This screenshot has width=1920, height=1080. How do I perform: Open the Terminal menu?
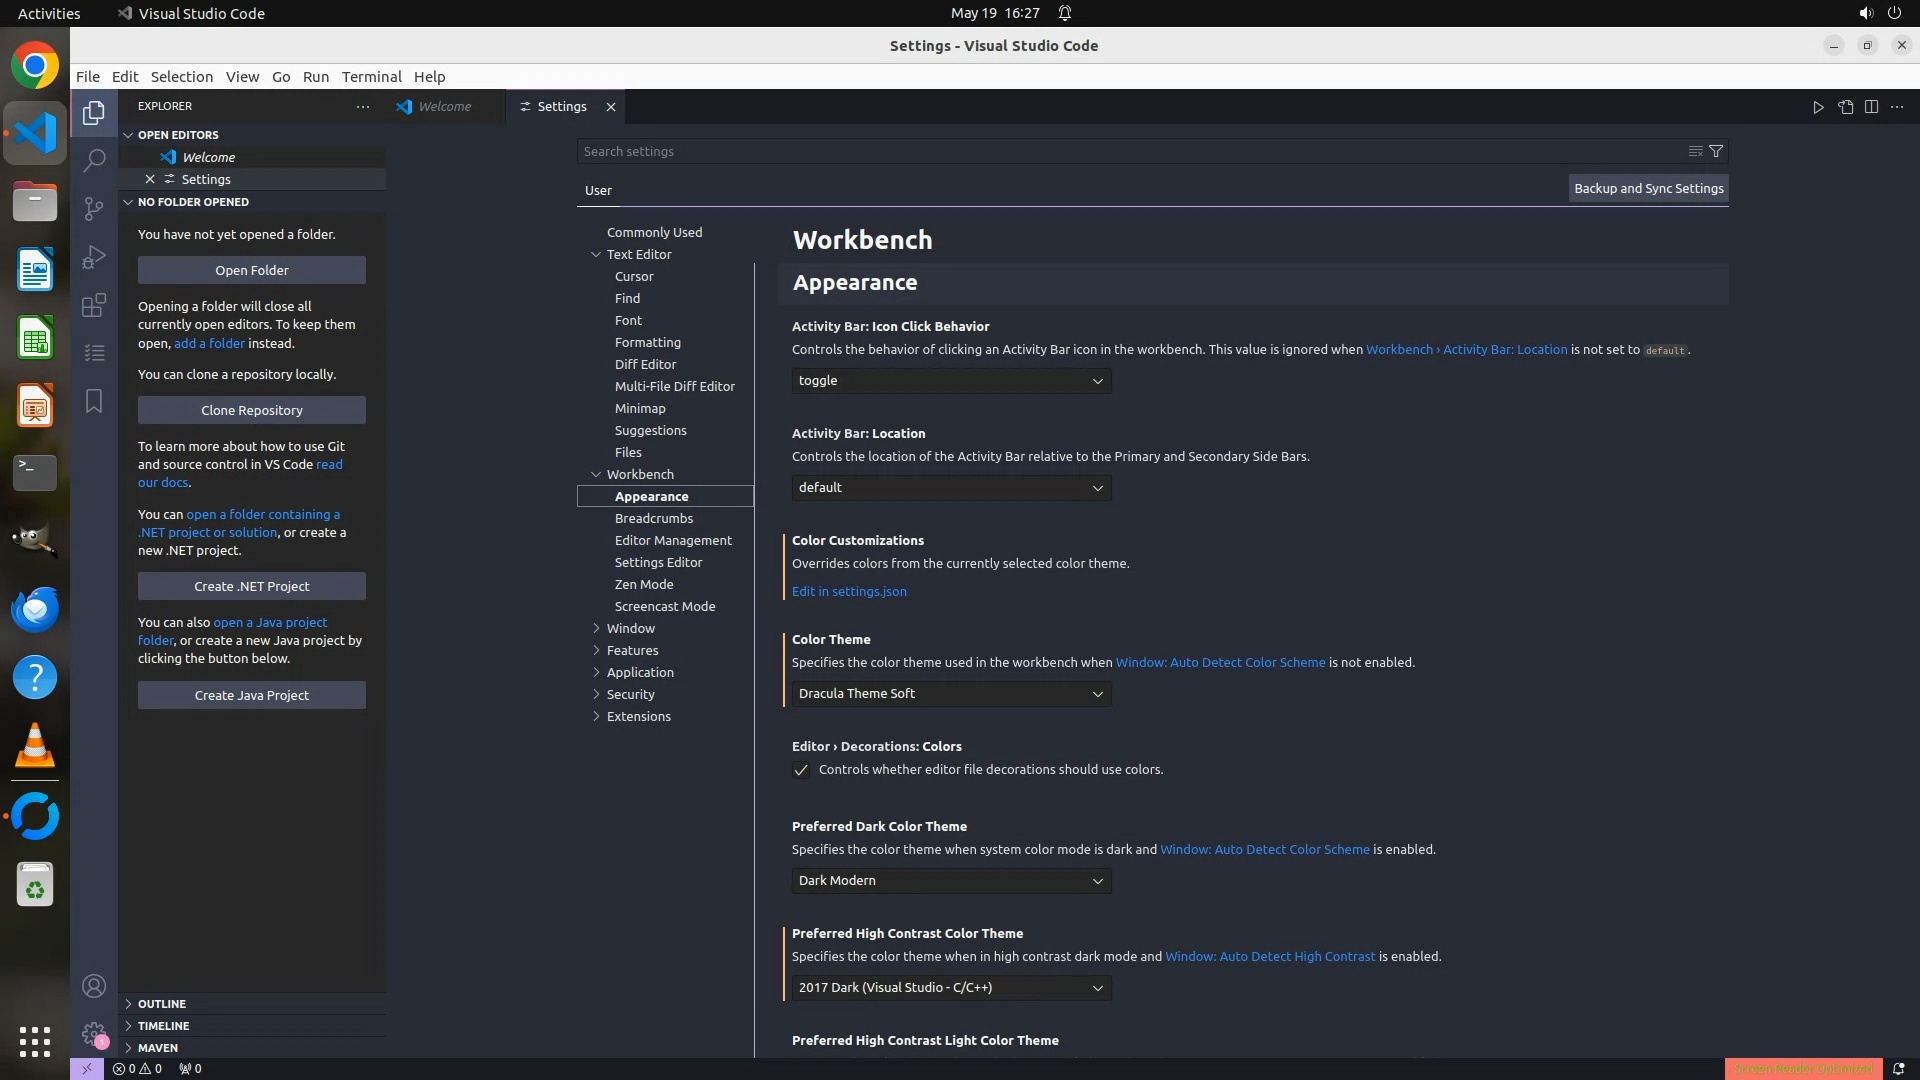click(x=371, y=77)
